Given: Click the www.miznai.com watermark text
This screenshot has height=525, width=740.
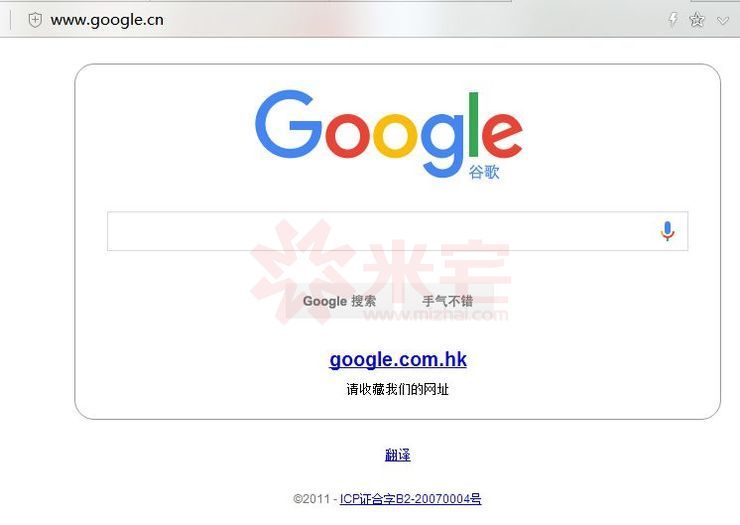Looking at the screenshot, I should (436, 314).
